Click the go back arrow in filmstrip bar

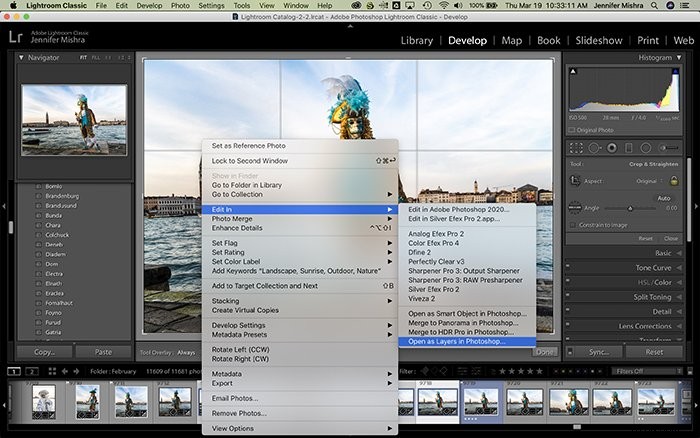pyautogui.click(x=65, y=371)
